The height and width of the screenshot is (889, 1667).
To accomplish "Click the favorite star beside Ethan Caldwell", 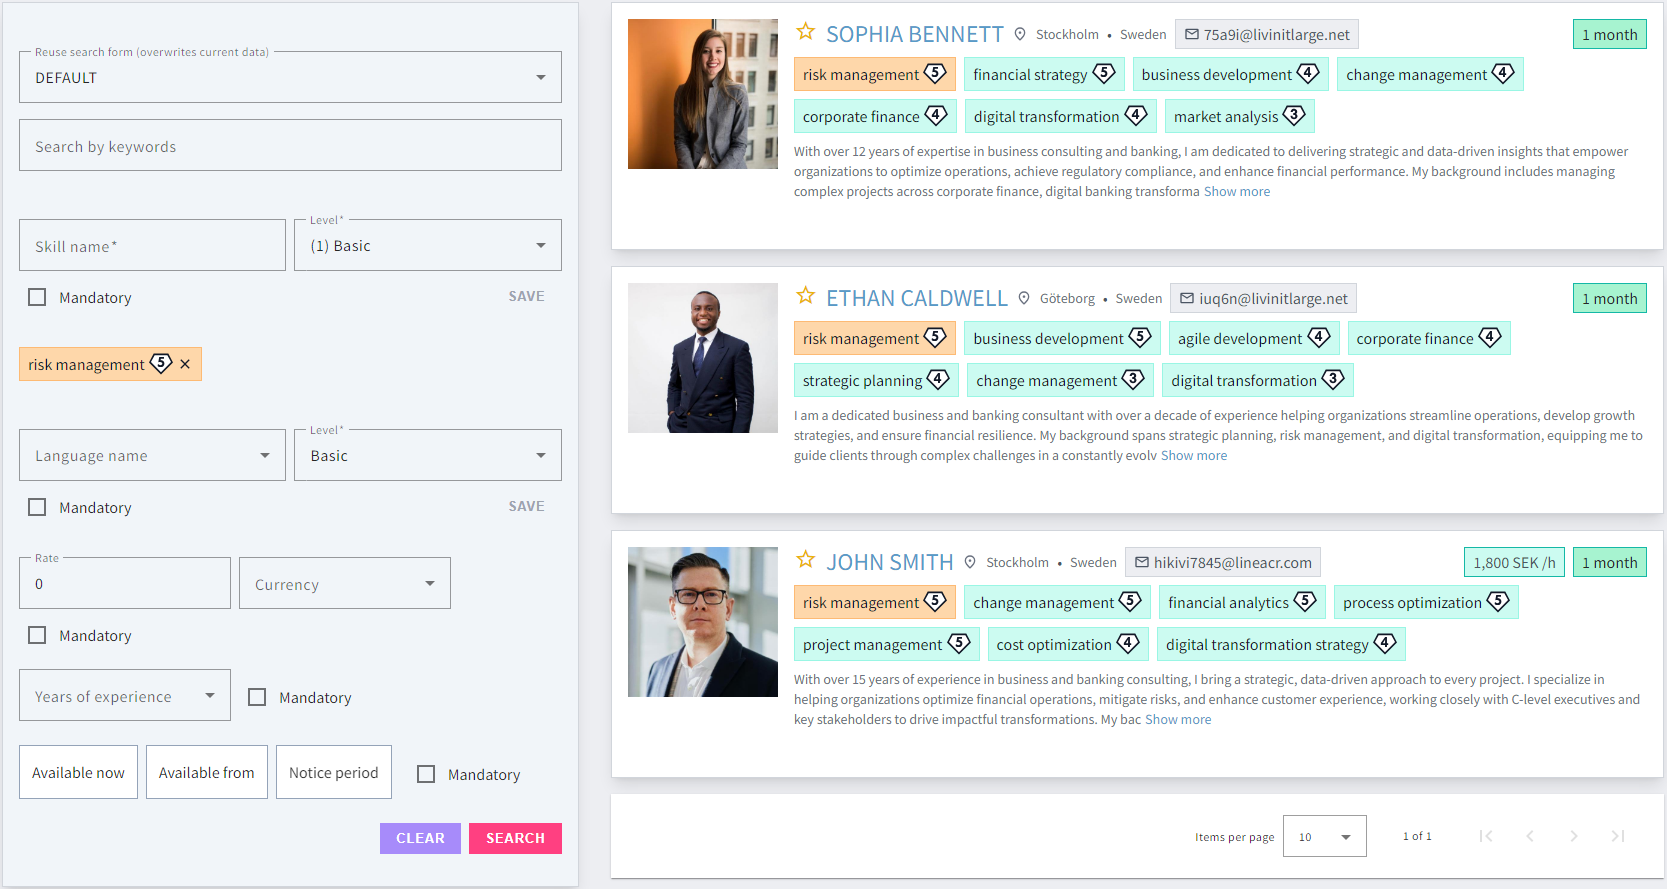I will (x=805, y=296).
